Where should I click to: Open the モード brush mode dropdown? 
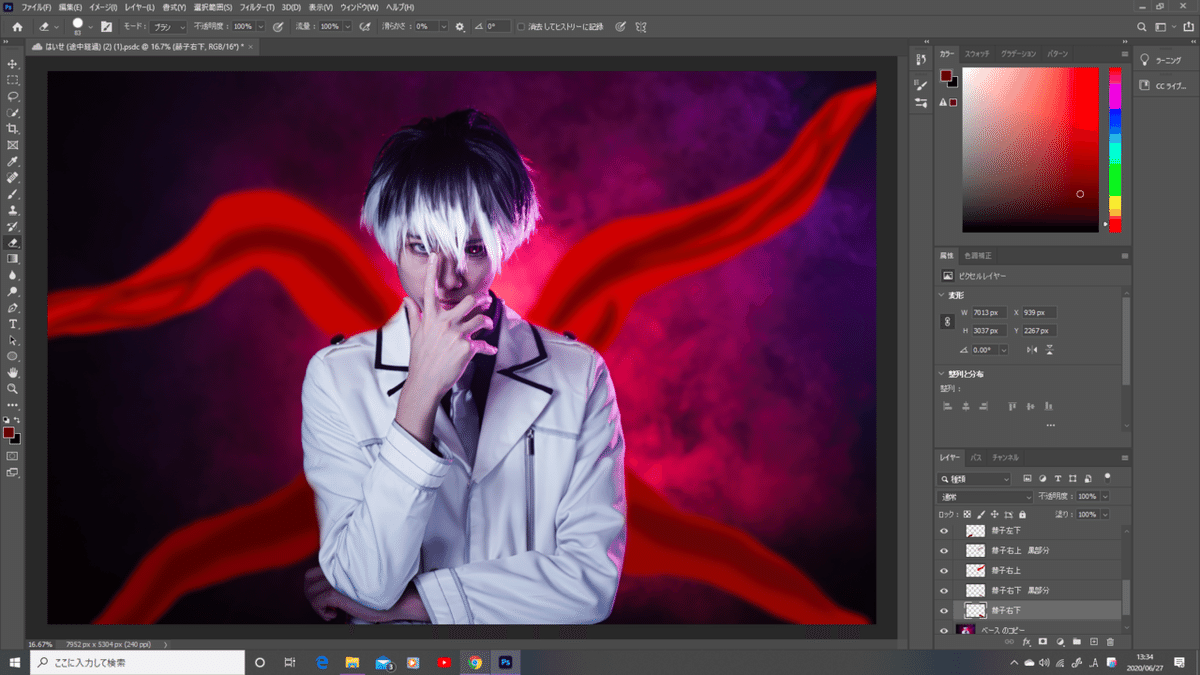pos(168,26)
